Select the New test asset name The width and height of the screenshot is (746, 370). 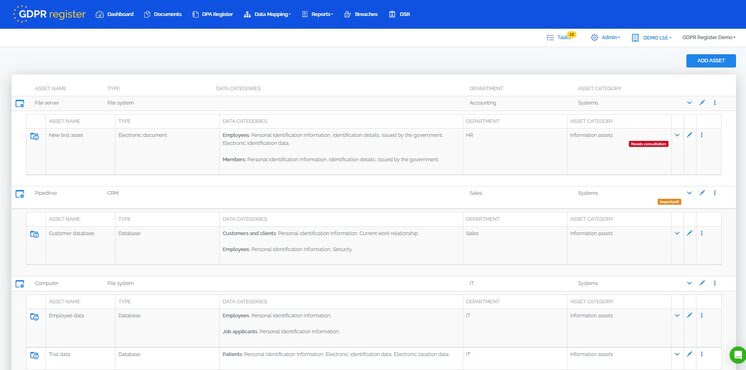coord(66,135)
